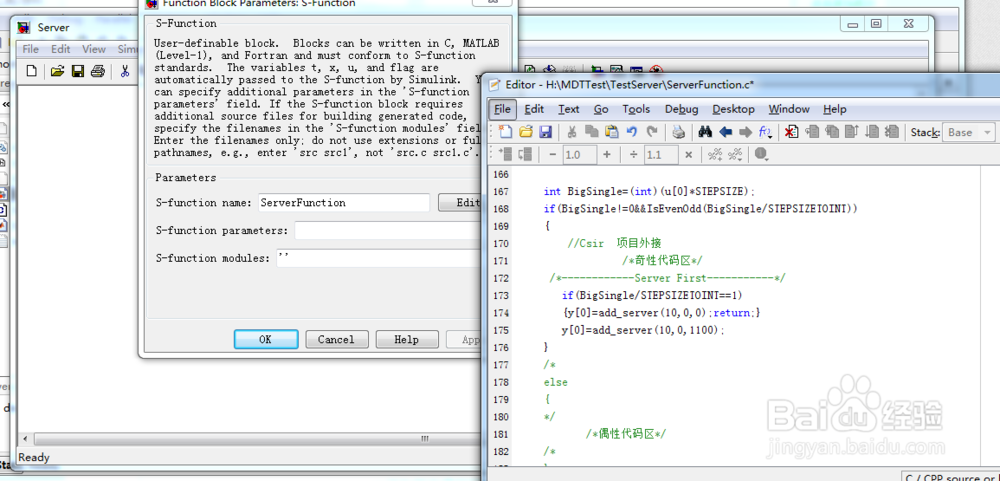Open the Stack Base dropdown
Viewport: 1000px width, 481px height.
pos(969,132)
